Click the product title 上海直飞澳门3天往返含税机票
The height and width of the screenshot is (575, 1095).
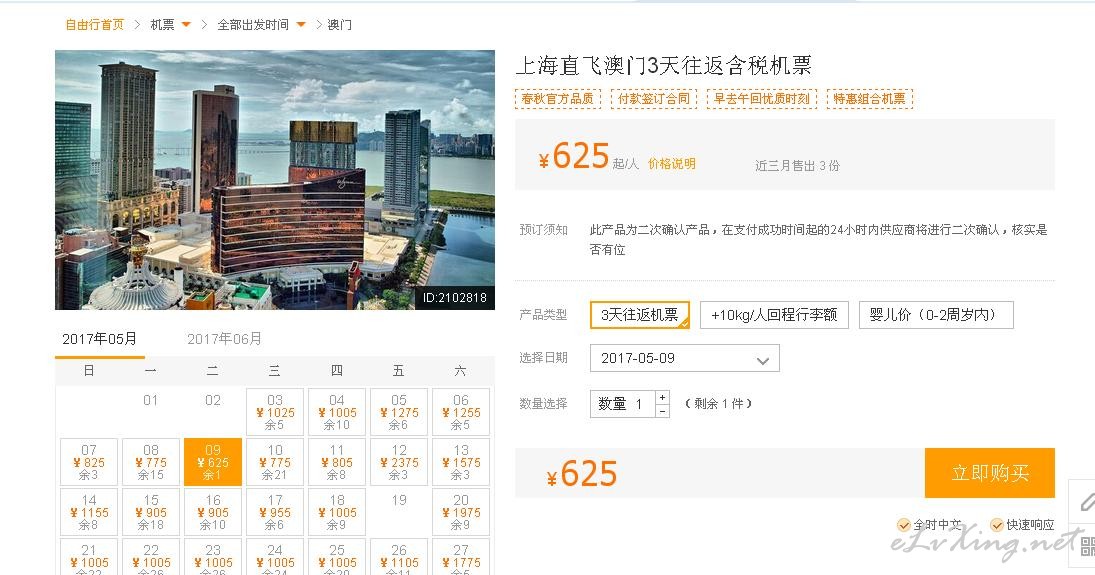(664, 66)
